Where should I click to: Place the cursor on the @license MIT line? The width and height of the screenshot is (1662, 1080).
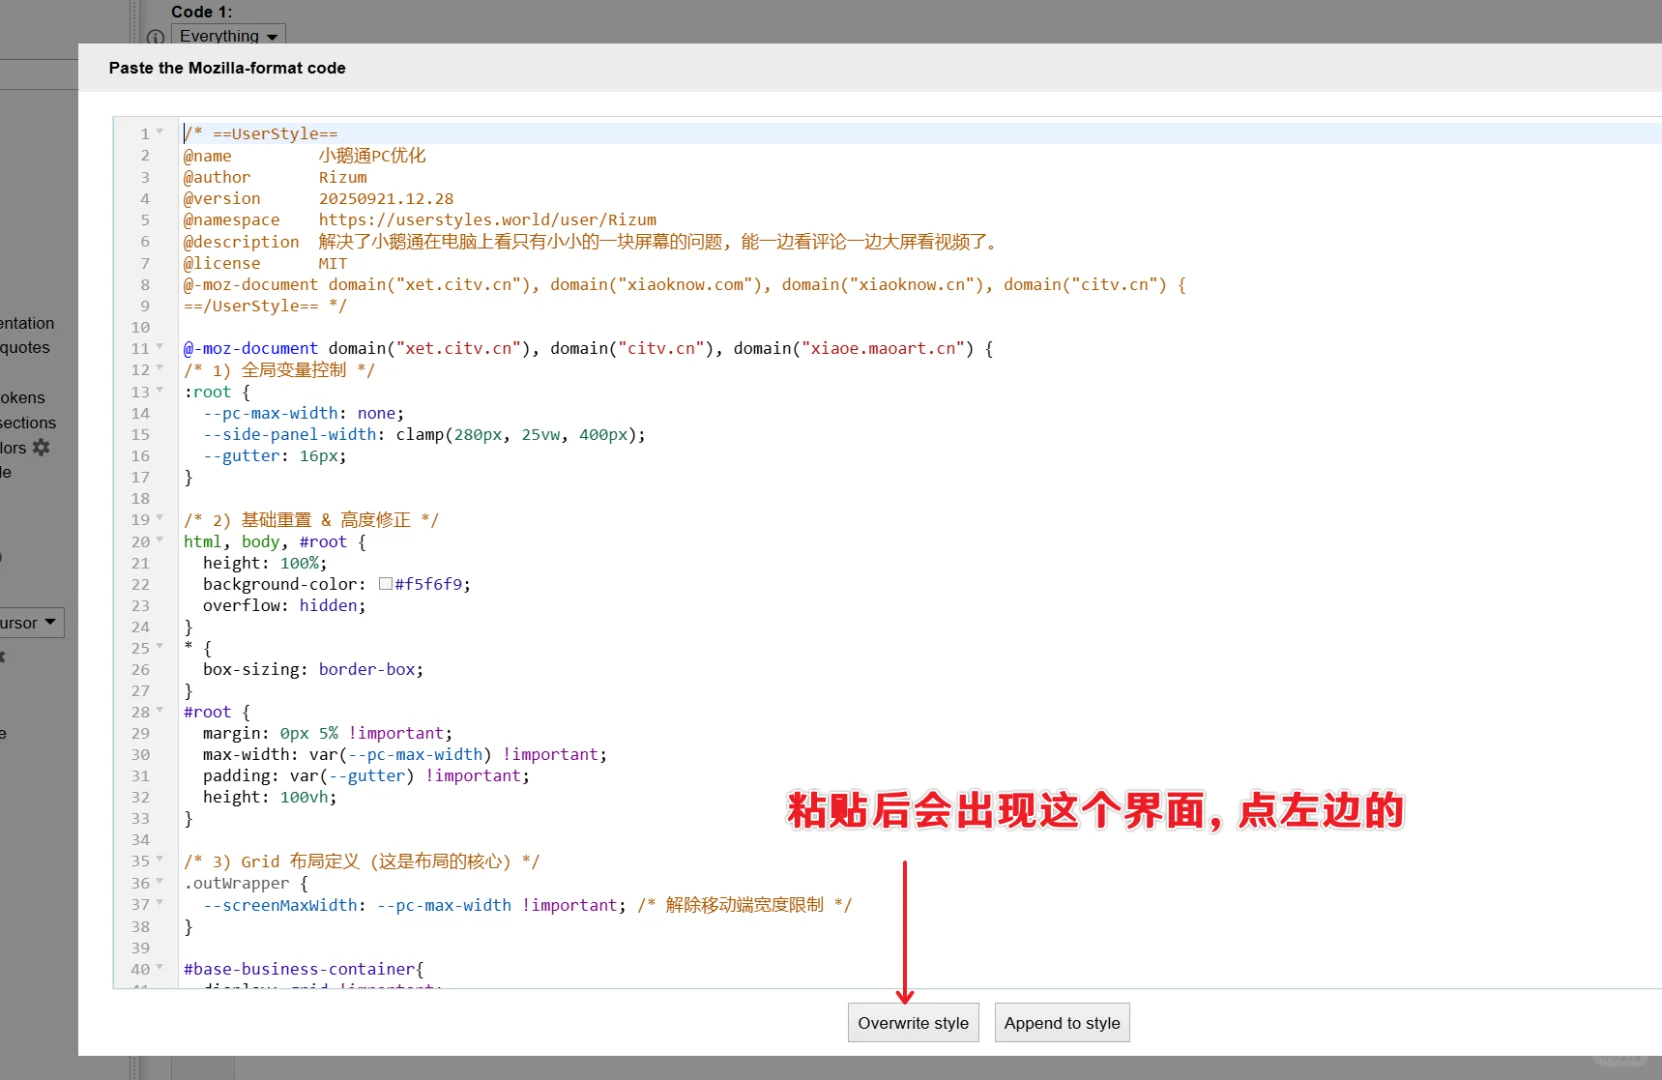pos(300,263)
